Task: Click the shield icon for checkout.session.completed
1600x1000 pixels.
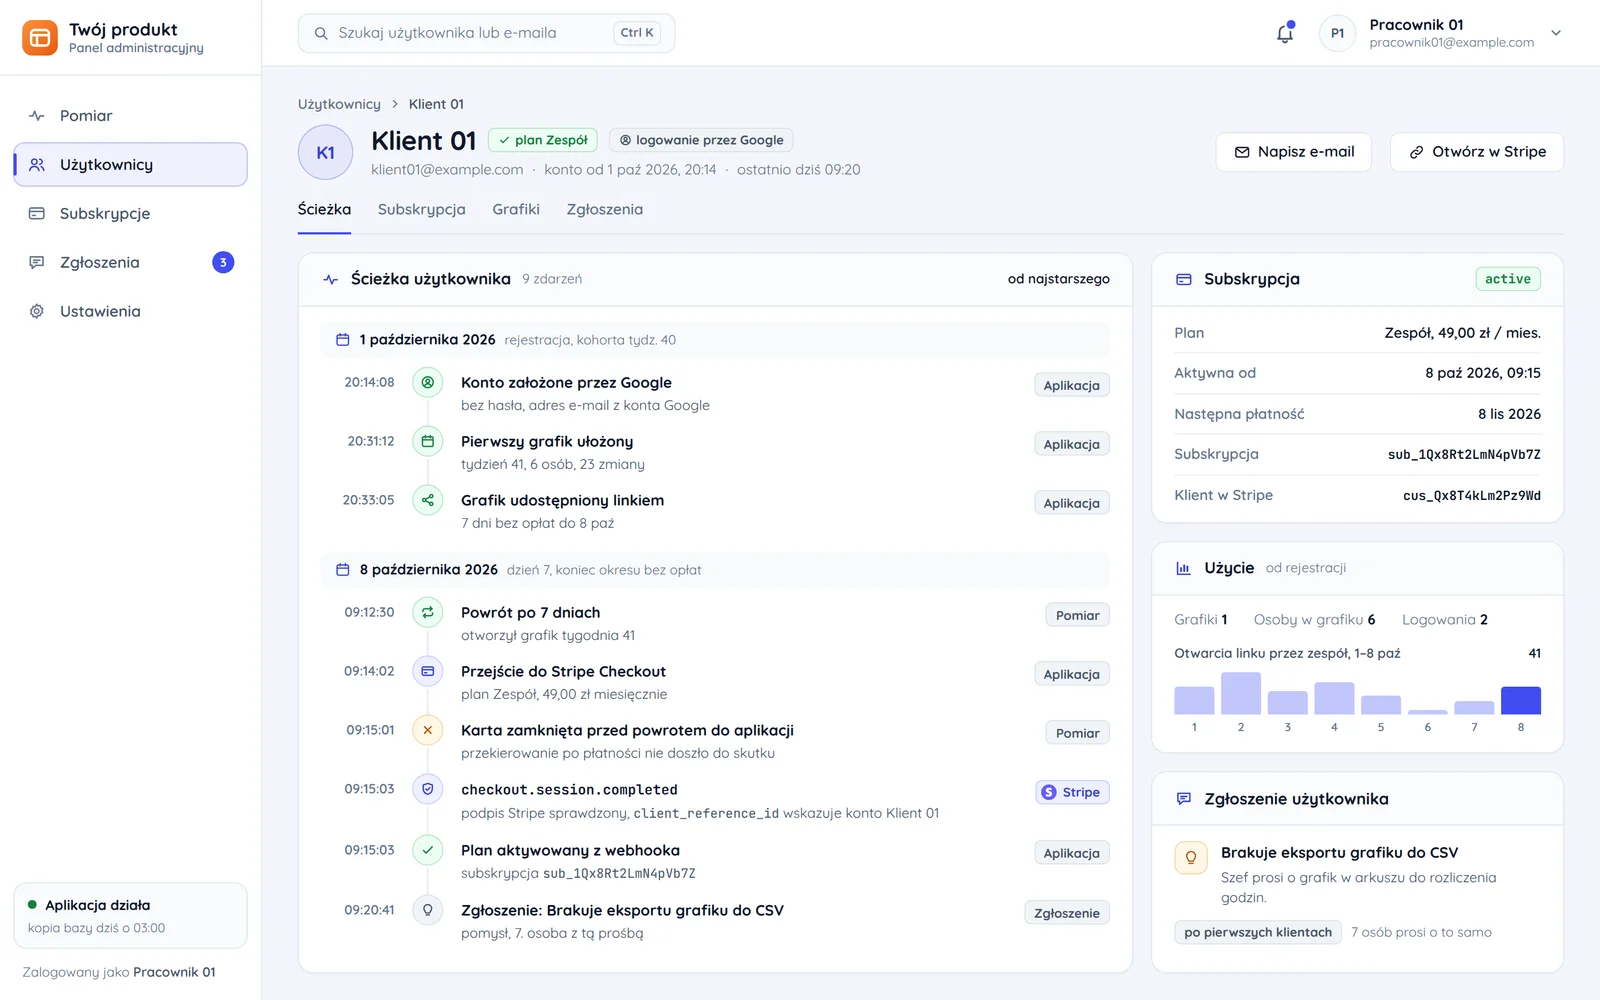Action: [428, 789]
